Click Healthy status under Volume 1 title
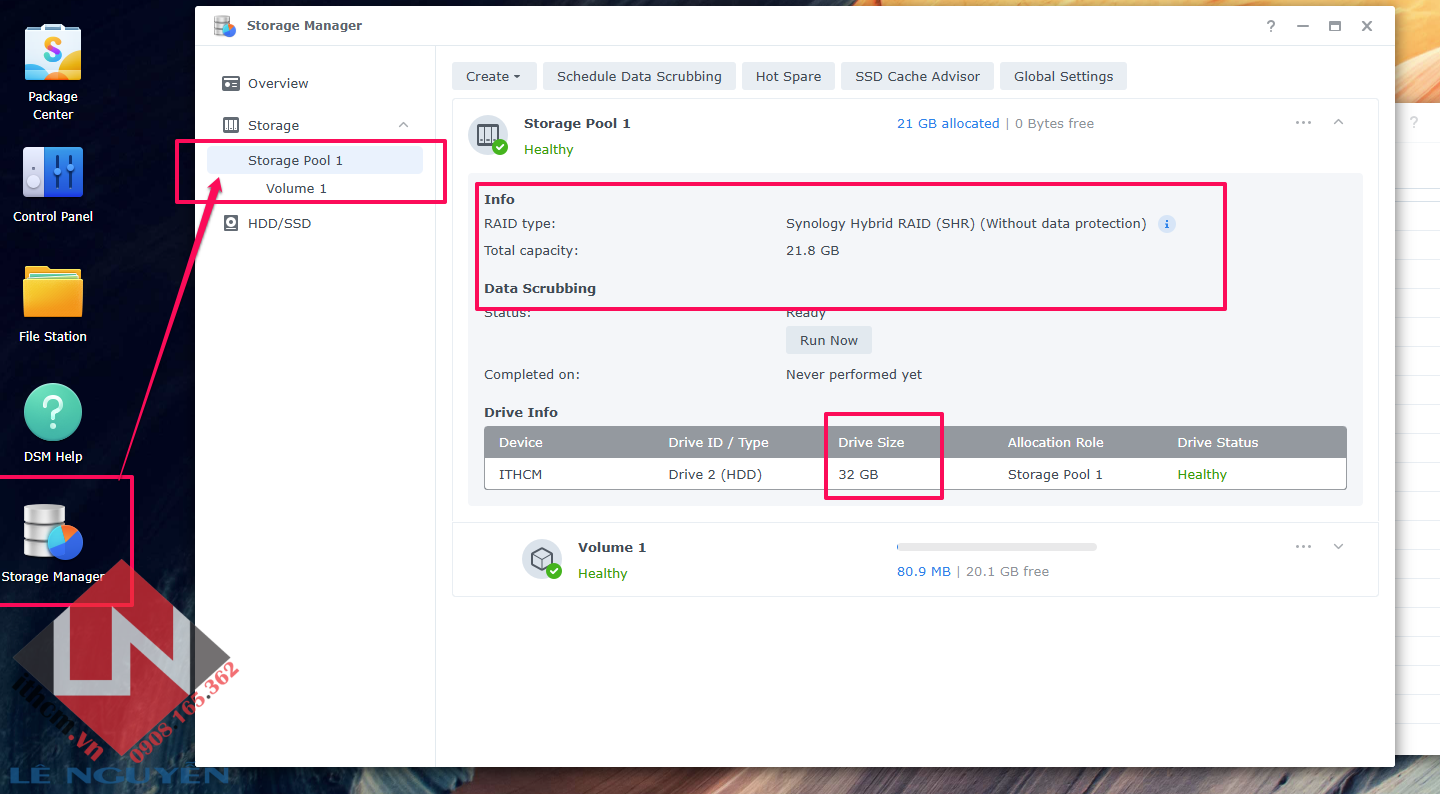 pos(603,573)
